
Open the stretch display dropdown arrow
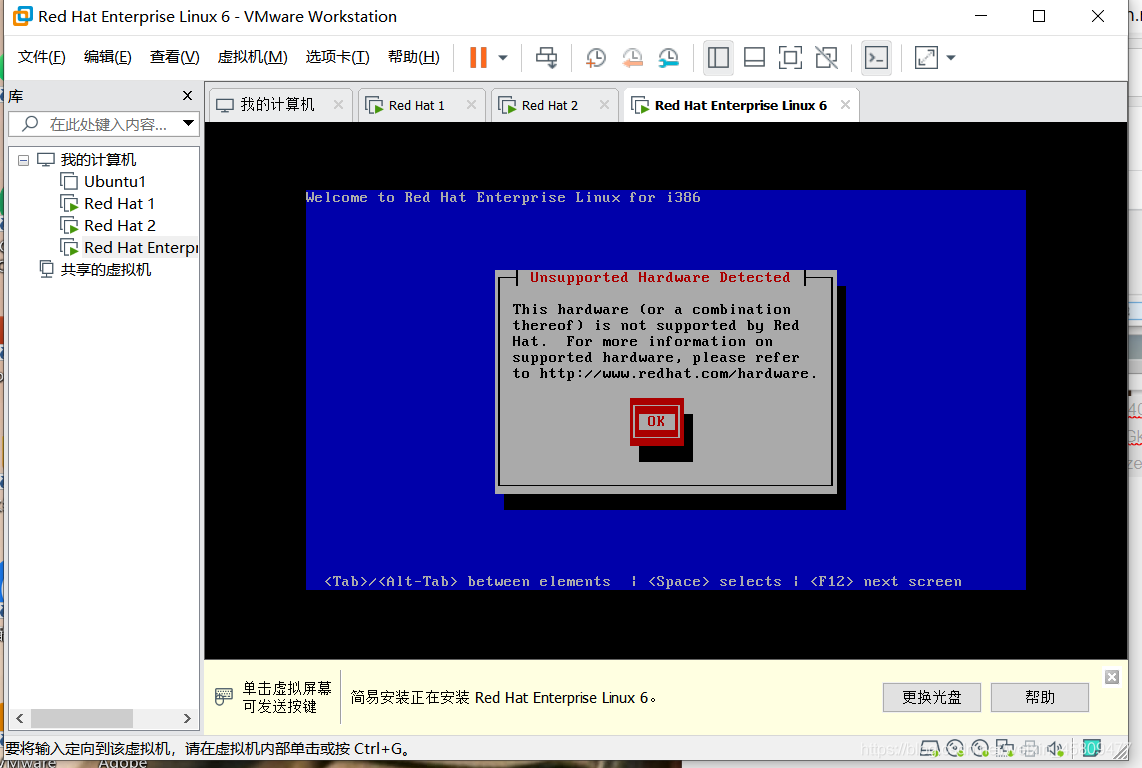[x=950, y=58]
